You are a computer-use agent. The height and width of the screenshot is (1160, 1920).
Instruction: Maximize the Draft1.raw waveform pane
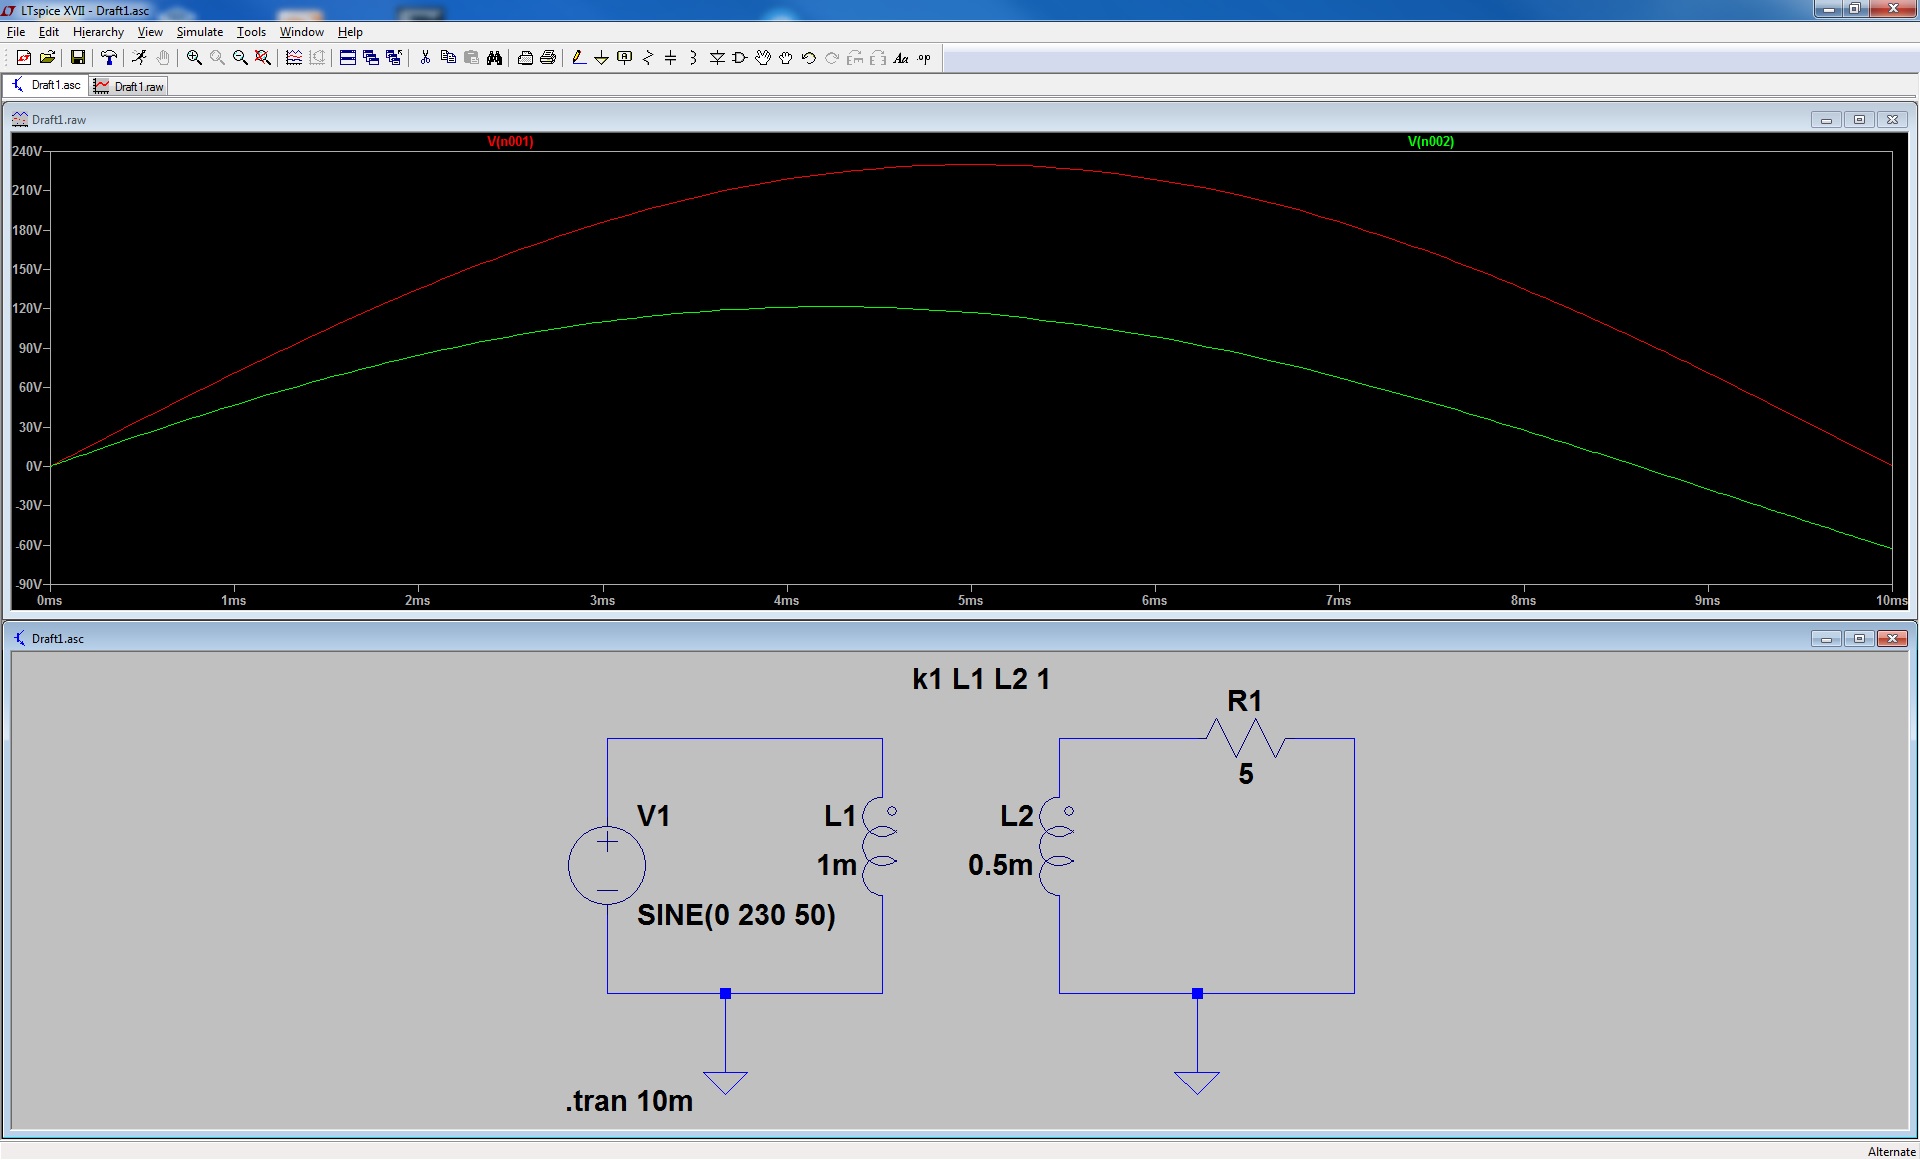(x=1859, y=120)
